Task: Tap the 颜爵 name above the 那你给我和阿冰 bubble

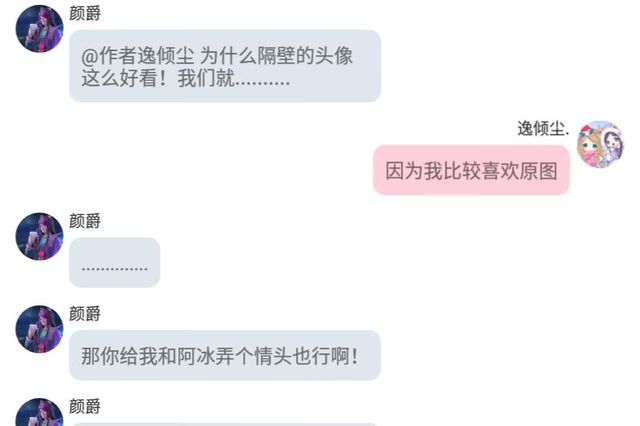Action: (x=84, y=314)
